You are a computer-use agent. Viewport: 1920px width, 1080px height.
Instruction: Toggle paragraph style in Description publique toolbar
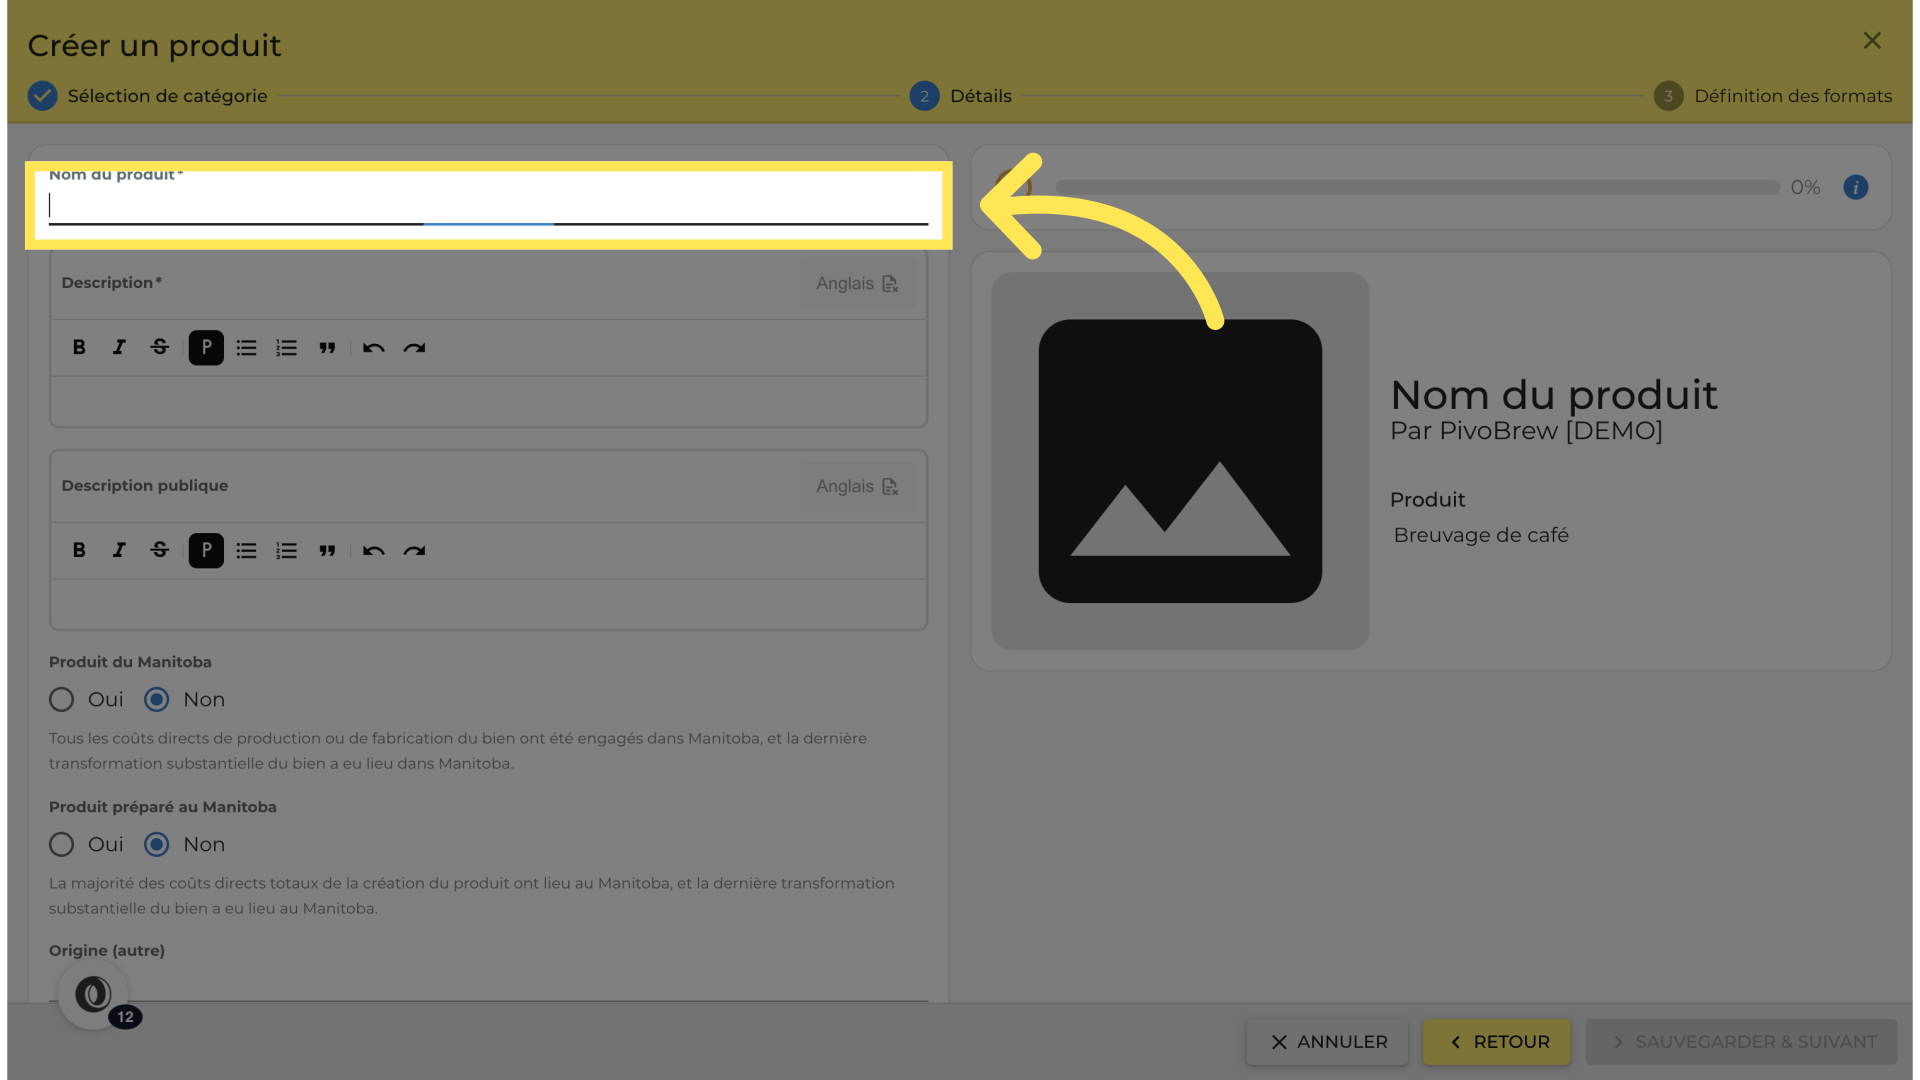[x=206, y=550]
